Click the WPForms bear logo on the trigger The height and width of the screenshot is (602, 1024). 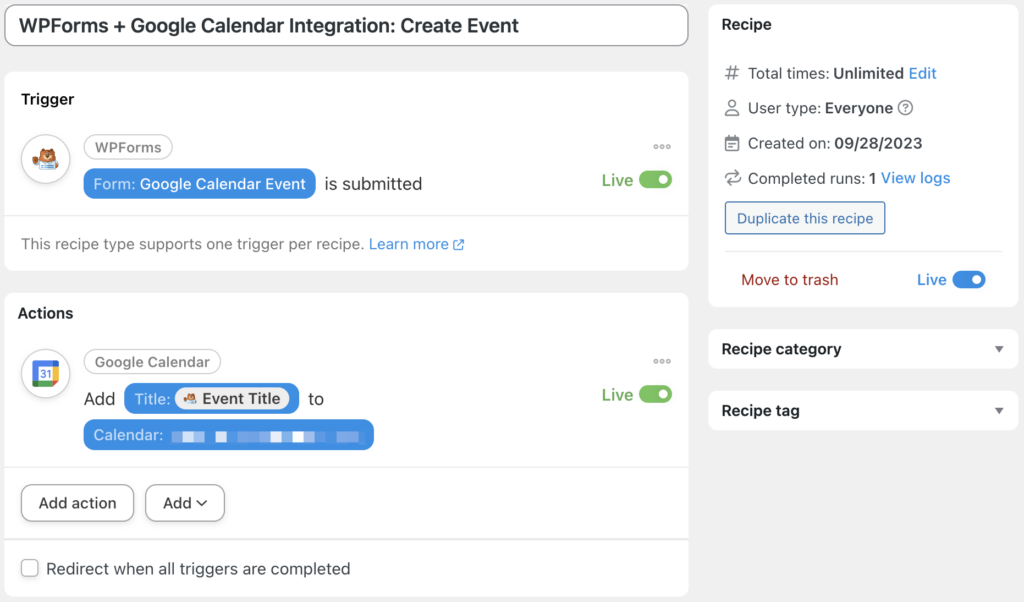(45, 158)
